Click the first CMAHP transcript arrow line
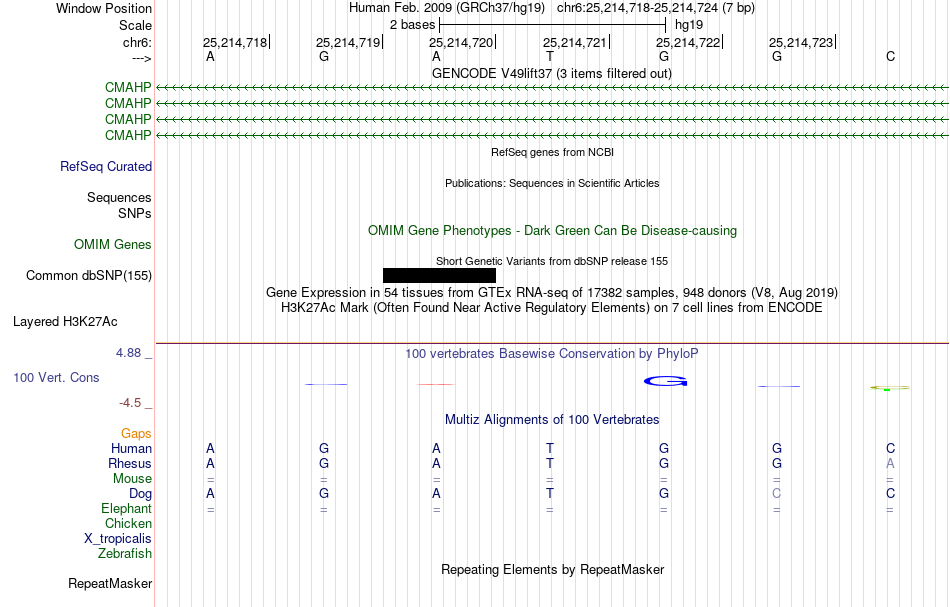Viewport: 950px width, 607px height. pos(552,88)
